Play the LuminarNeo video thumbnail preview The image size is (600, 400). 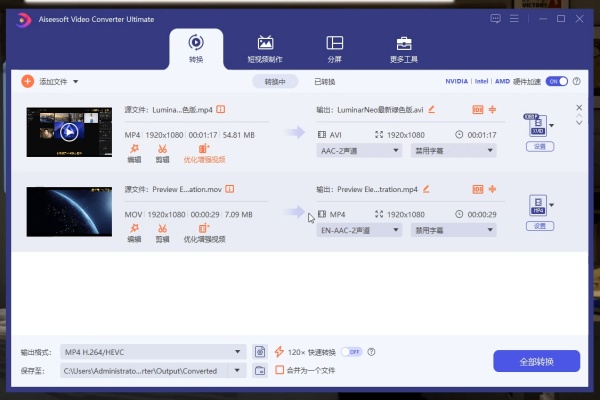coord(68,131)
